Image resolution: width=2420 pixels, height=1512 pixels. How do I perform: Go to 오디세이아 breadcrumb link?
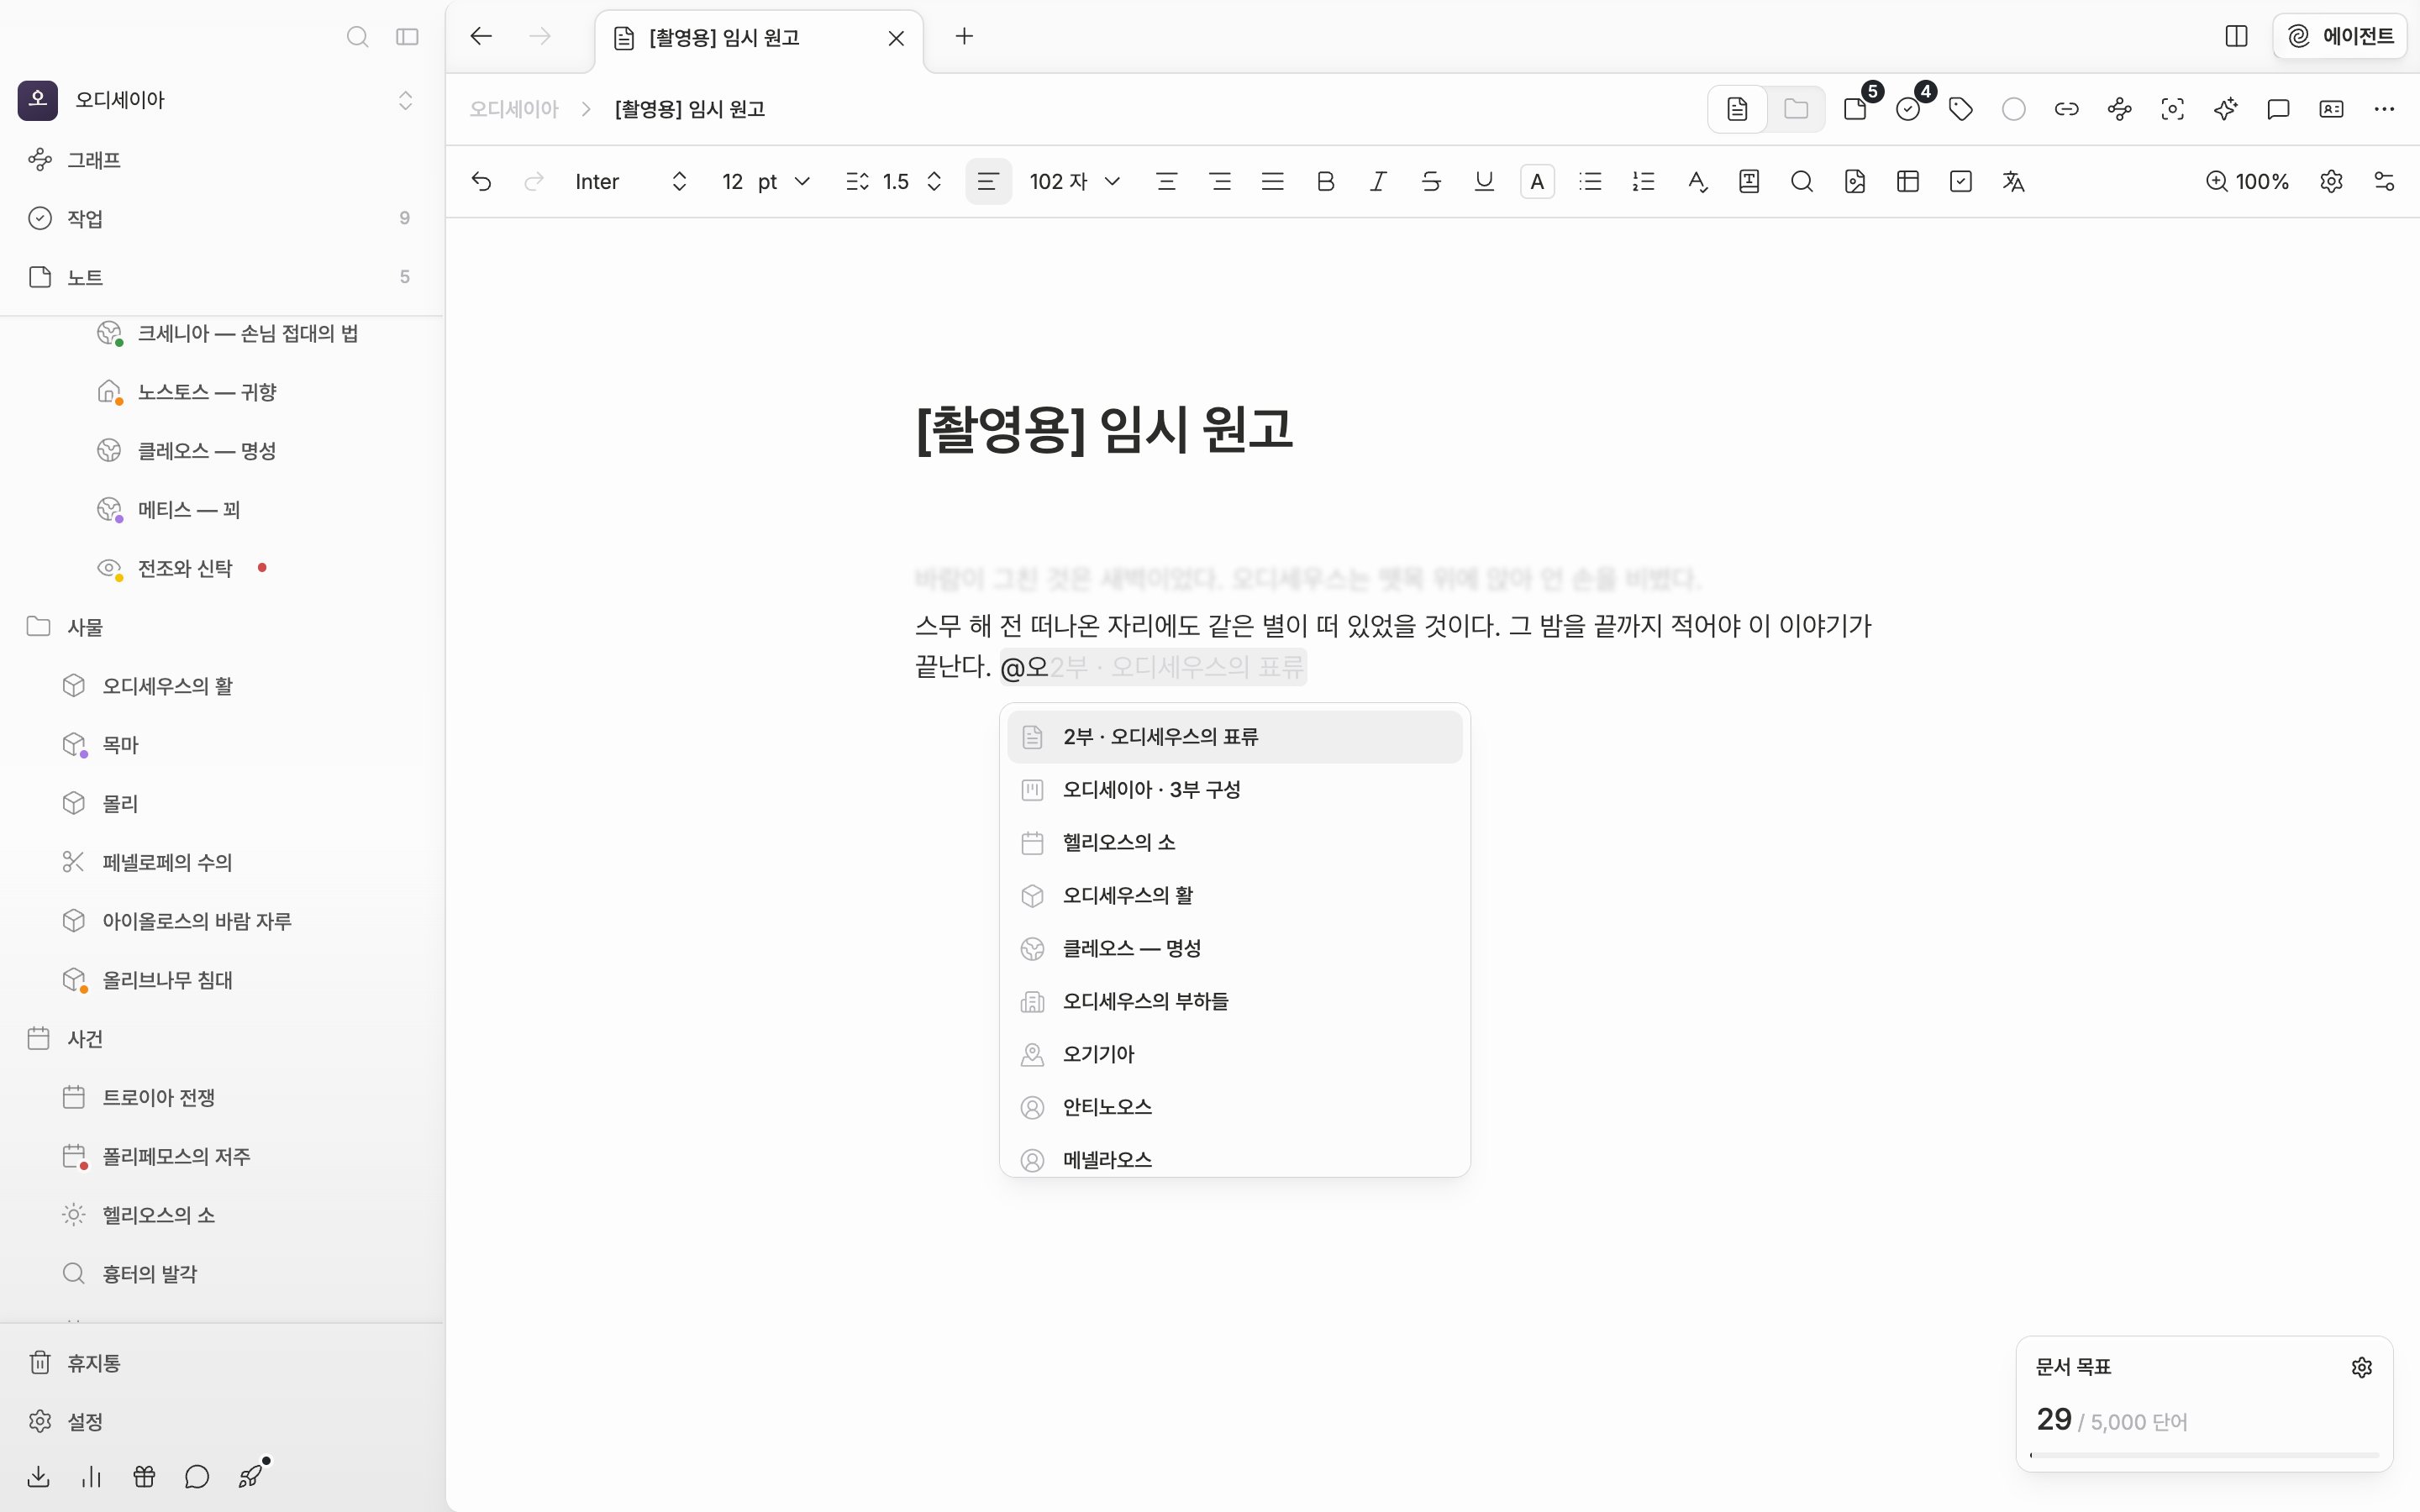coord(514,109)
